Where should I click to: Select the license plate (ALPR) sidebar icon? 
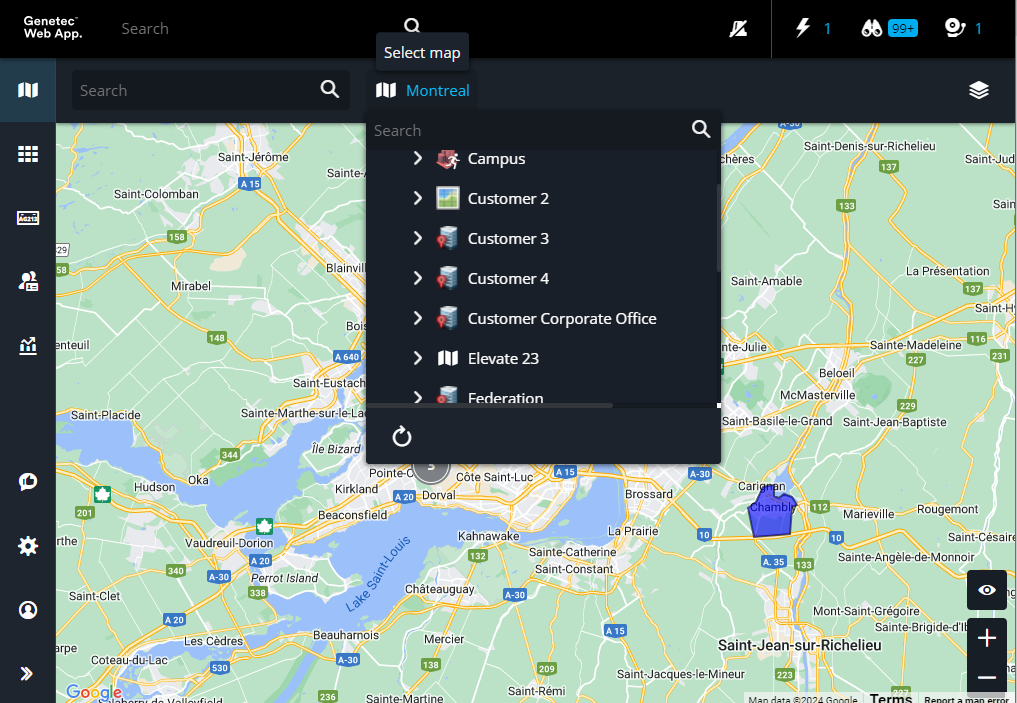28,217
